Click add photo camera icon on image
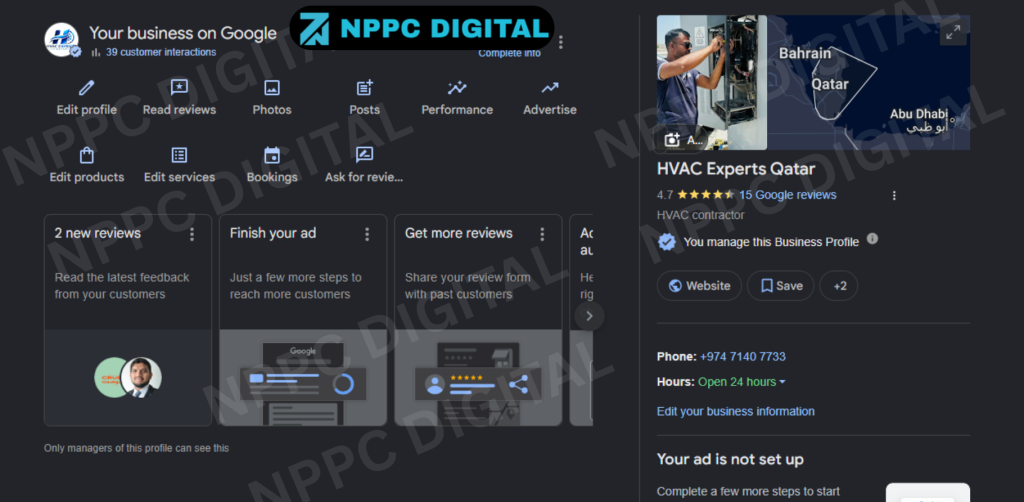Viewport: 1024px width, 502px height. (672, 140)
